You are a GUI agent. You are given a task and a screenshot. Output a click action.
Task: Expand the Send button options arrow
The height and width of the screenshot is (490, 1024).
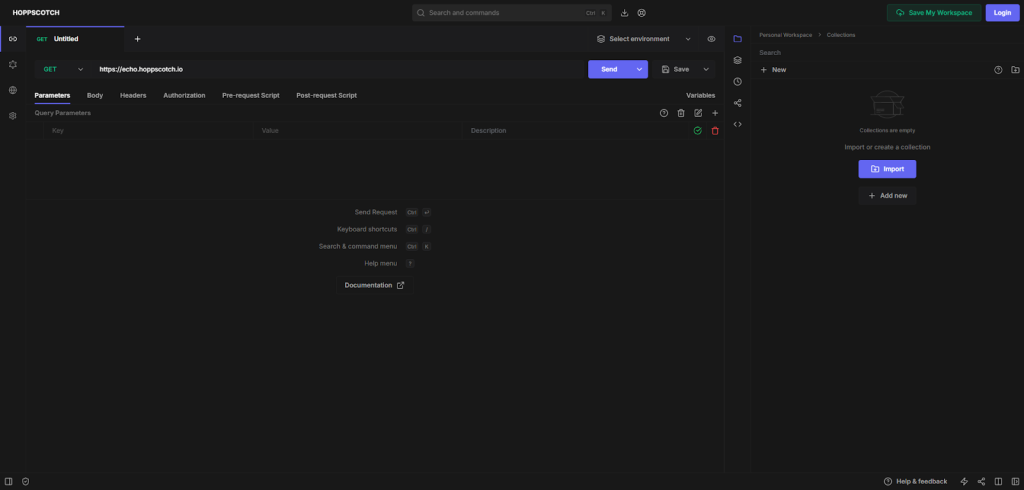point(639,69)
